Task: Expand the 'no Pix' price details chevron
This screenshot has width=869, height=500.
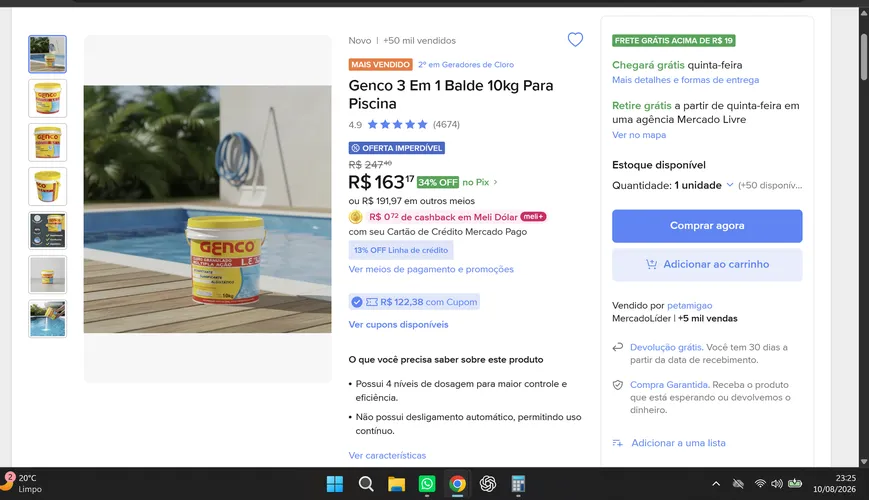Action: click(495, 182)
